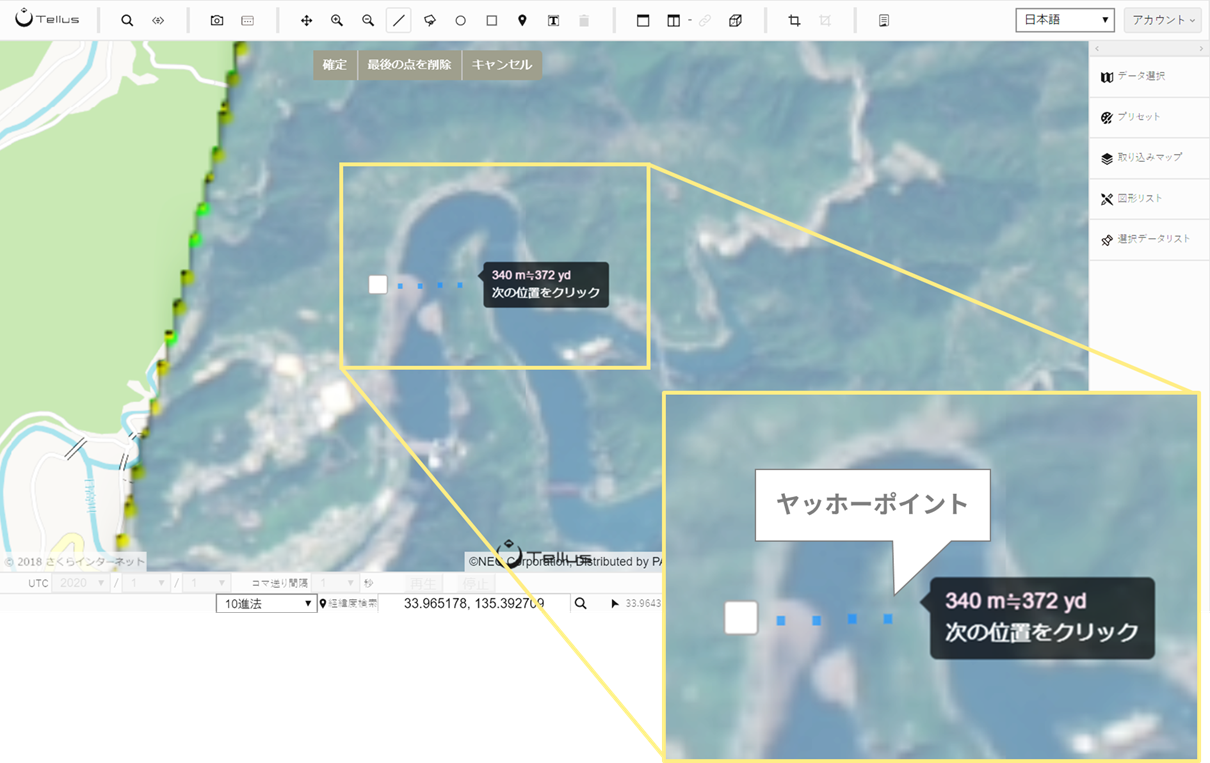The image size is (1210, 763).
Task: Switch to split window view
Action: 673,20
